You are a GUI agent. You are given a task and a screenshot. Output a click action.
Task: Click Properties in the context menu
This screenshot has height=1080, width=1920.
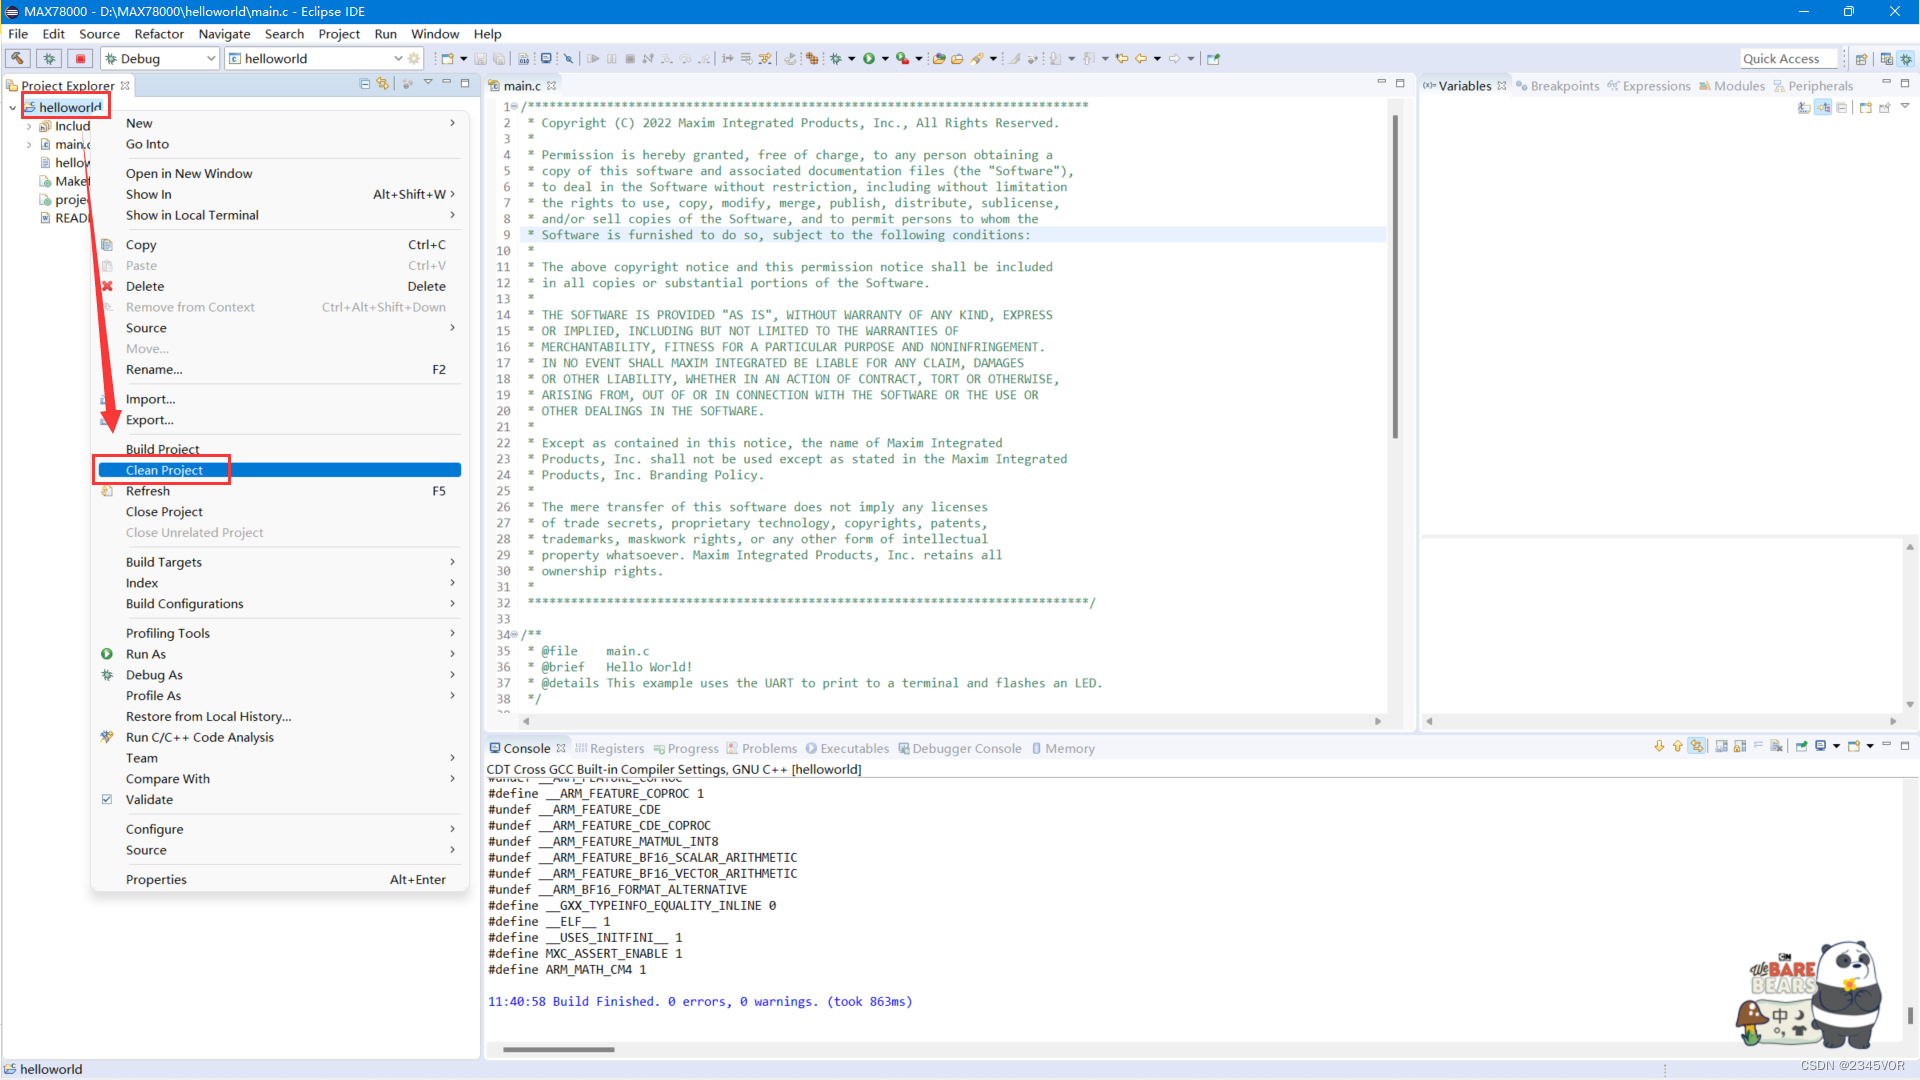pyautogui.click(x=156, y=880)
